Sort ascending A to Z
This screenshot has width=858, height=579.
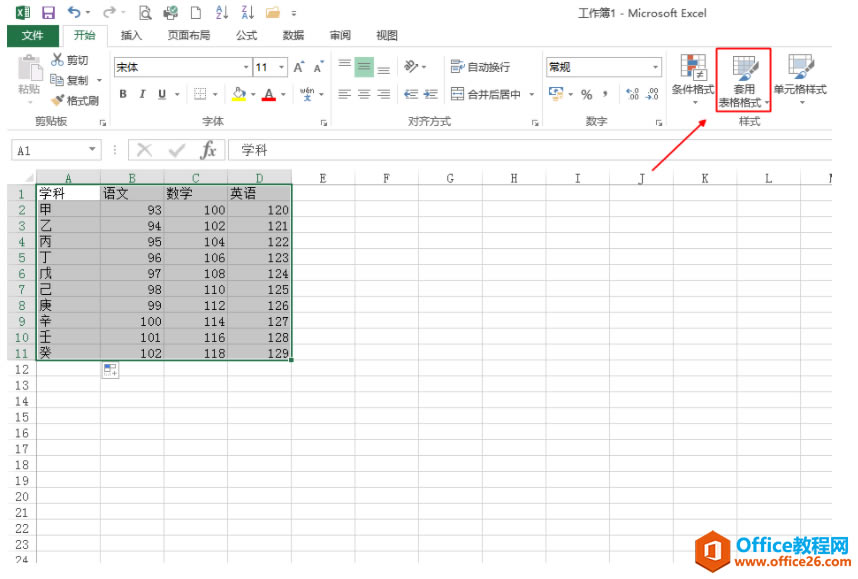tap(222, 12)
